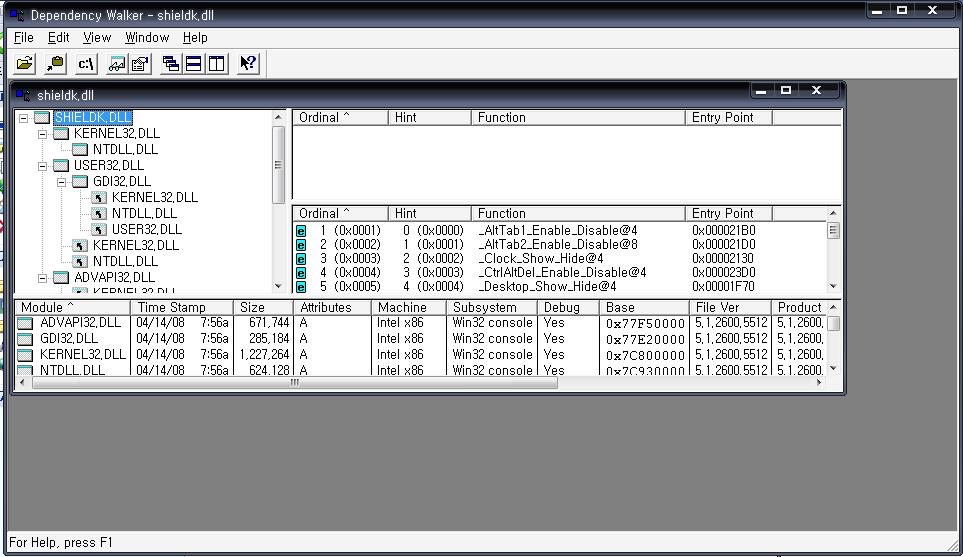Sort module list by Module column
Image resolution: width=963 pixels, height=557 pixels.
pyautogui.click(x=72, y=307)
